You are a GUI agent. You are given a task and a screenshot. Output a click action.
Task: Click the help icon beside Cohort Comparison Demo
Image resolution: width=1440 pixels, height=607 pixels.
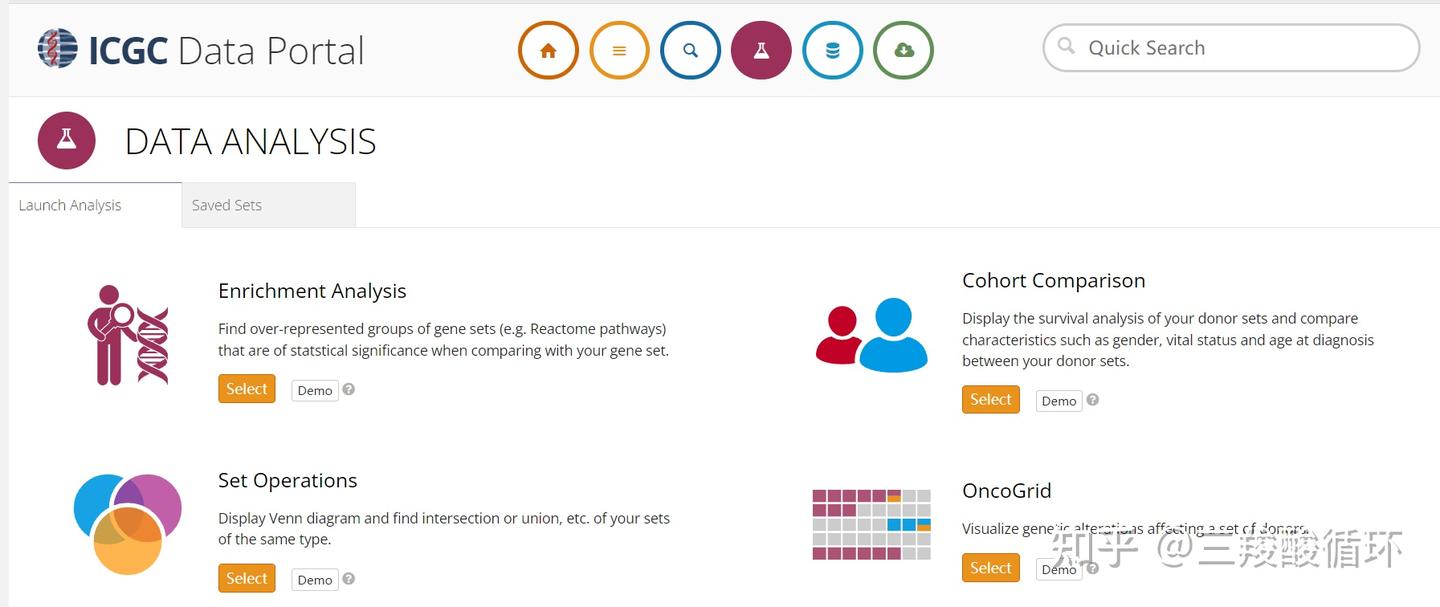[1093, 399]
